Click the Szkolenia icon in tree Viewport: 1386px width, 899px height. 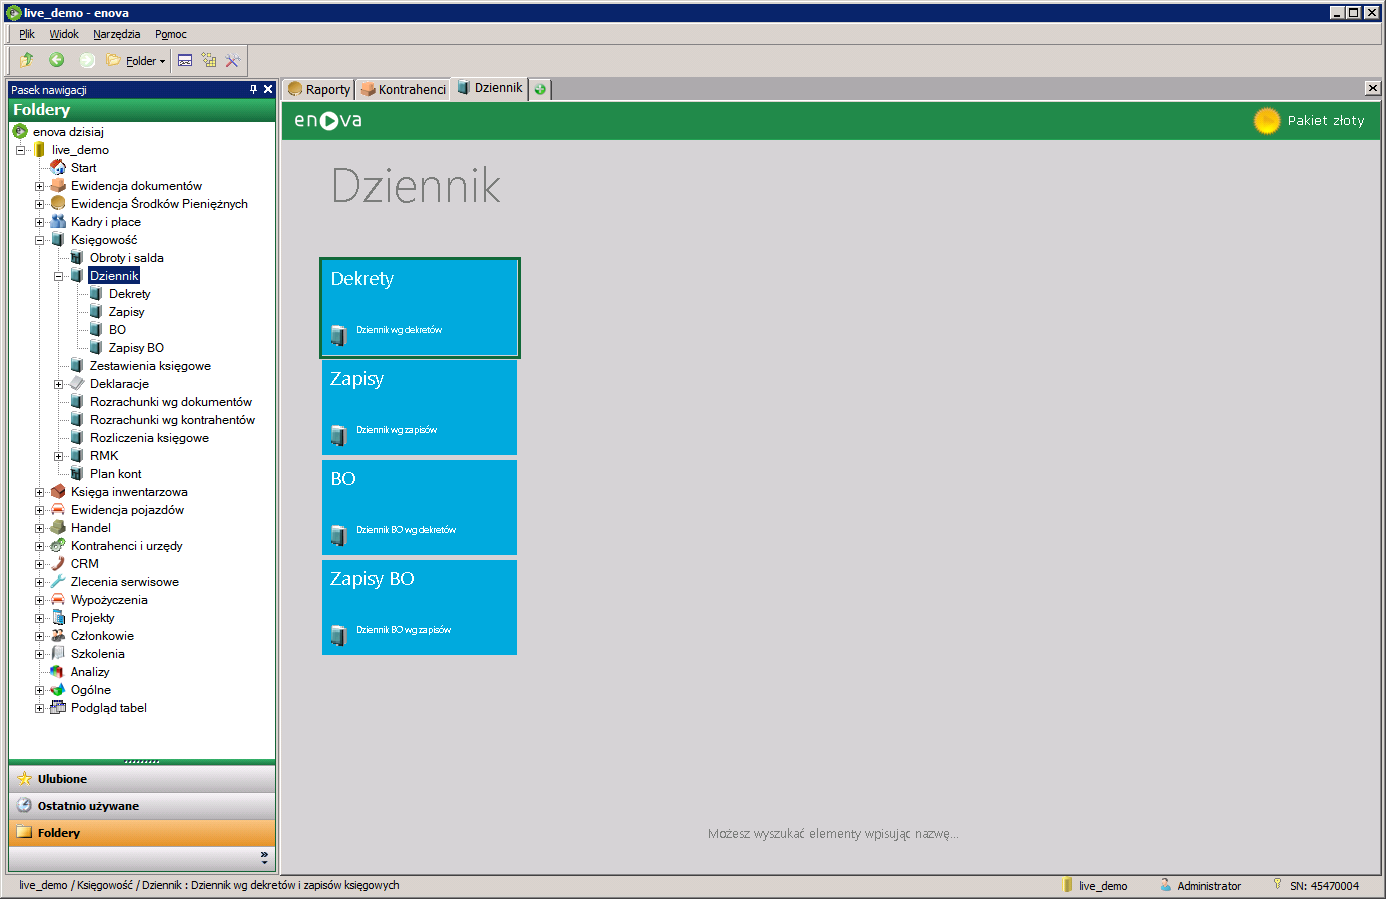58,654
